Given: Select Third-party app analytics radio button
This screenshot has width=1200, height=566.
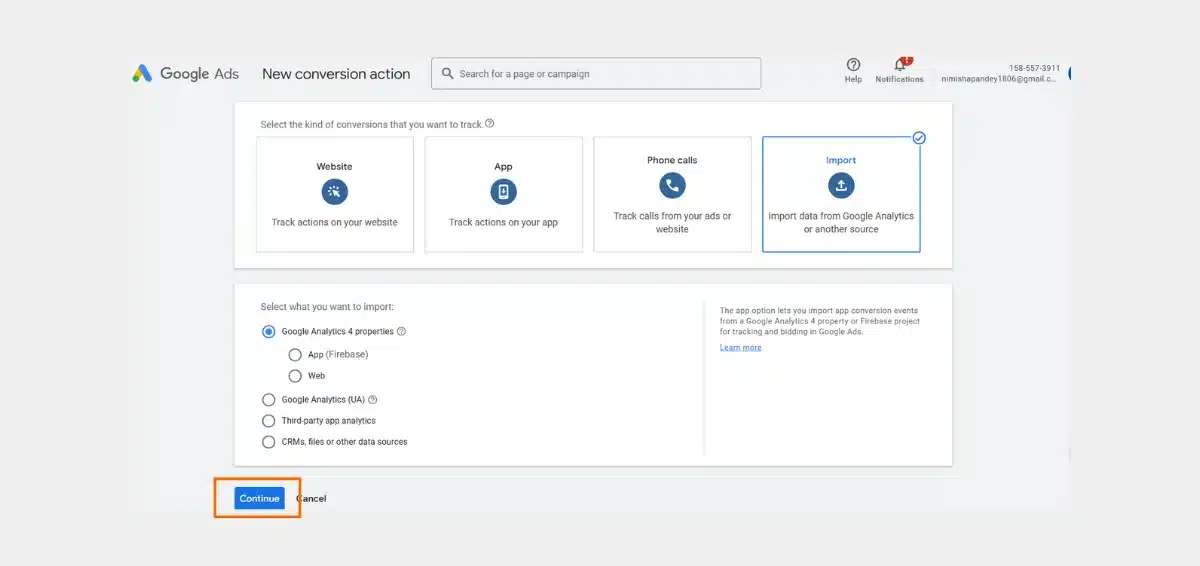Looking at the screenshot, I should tap(268, 421).
